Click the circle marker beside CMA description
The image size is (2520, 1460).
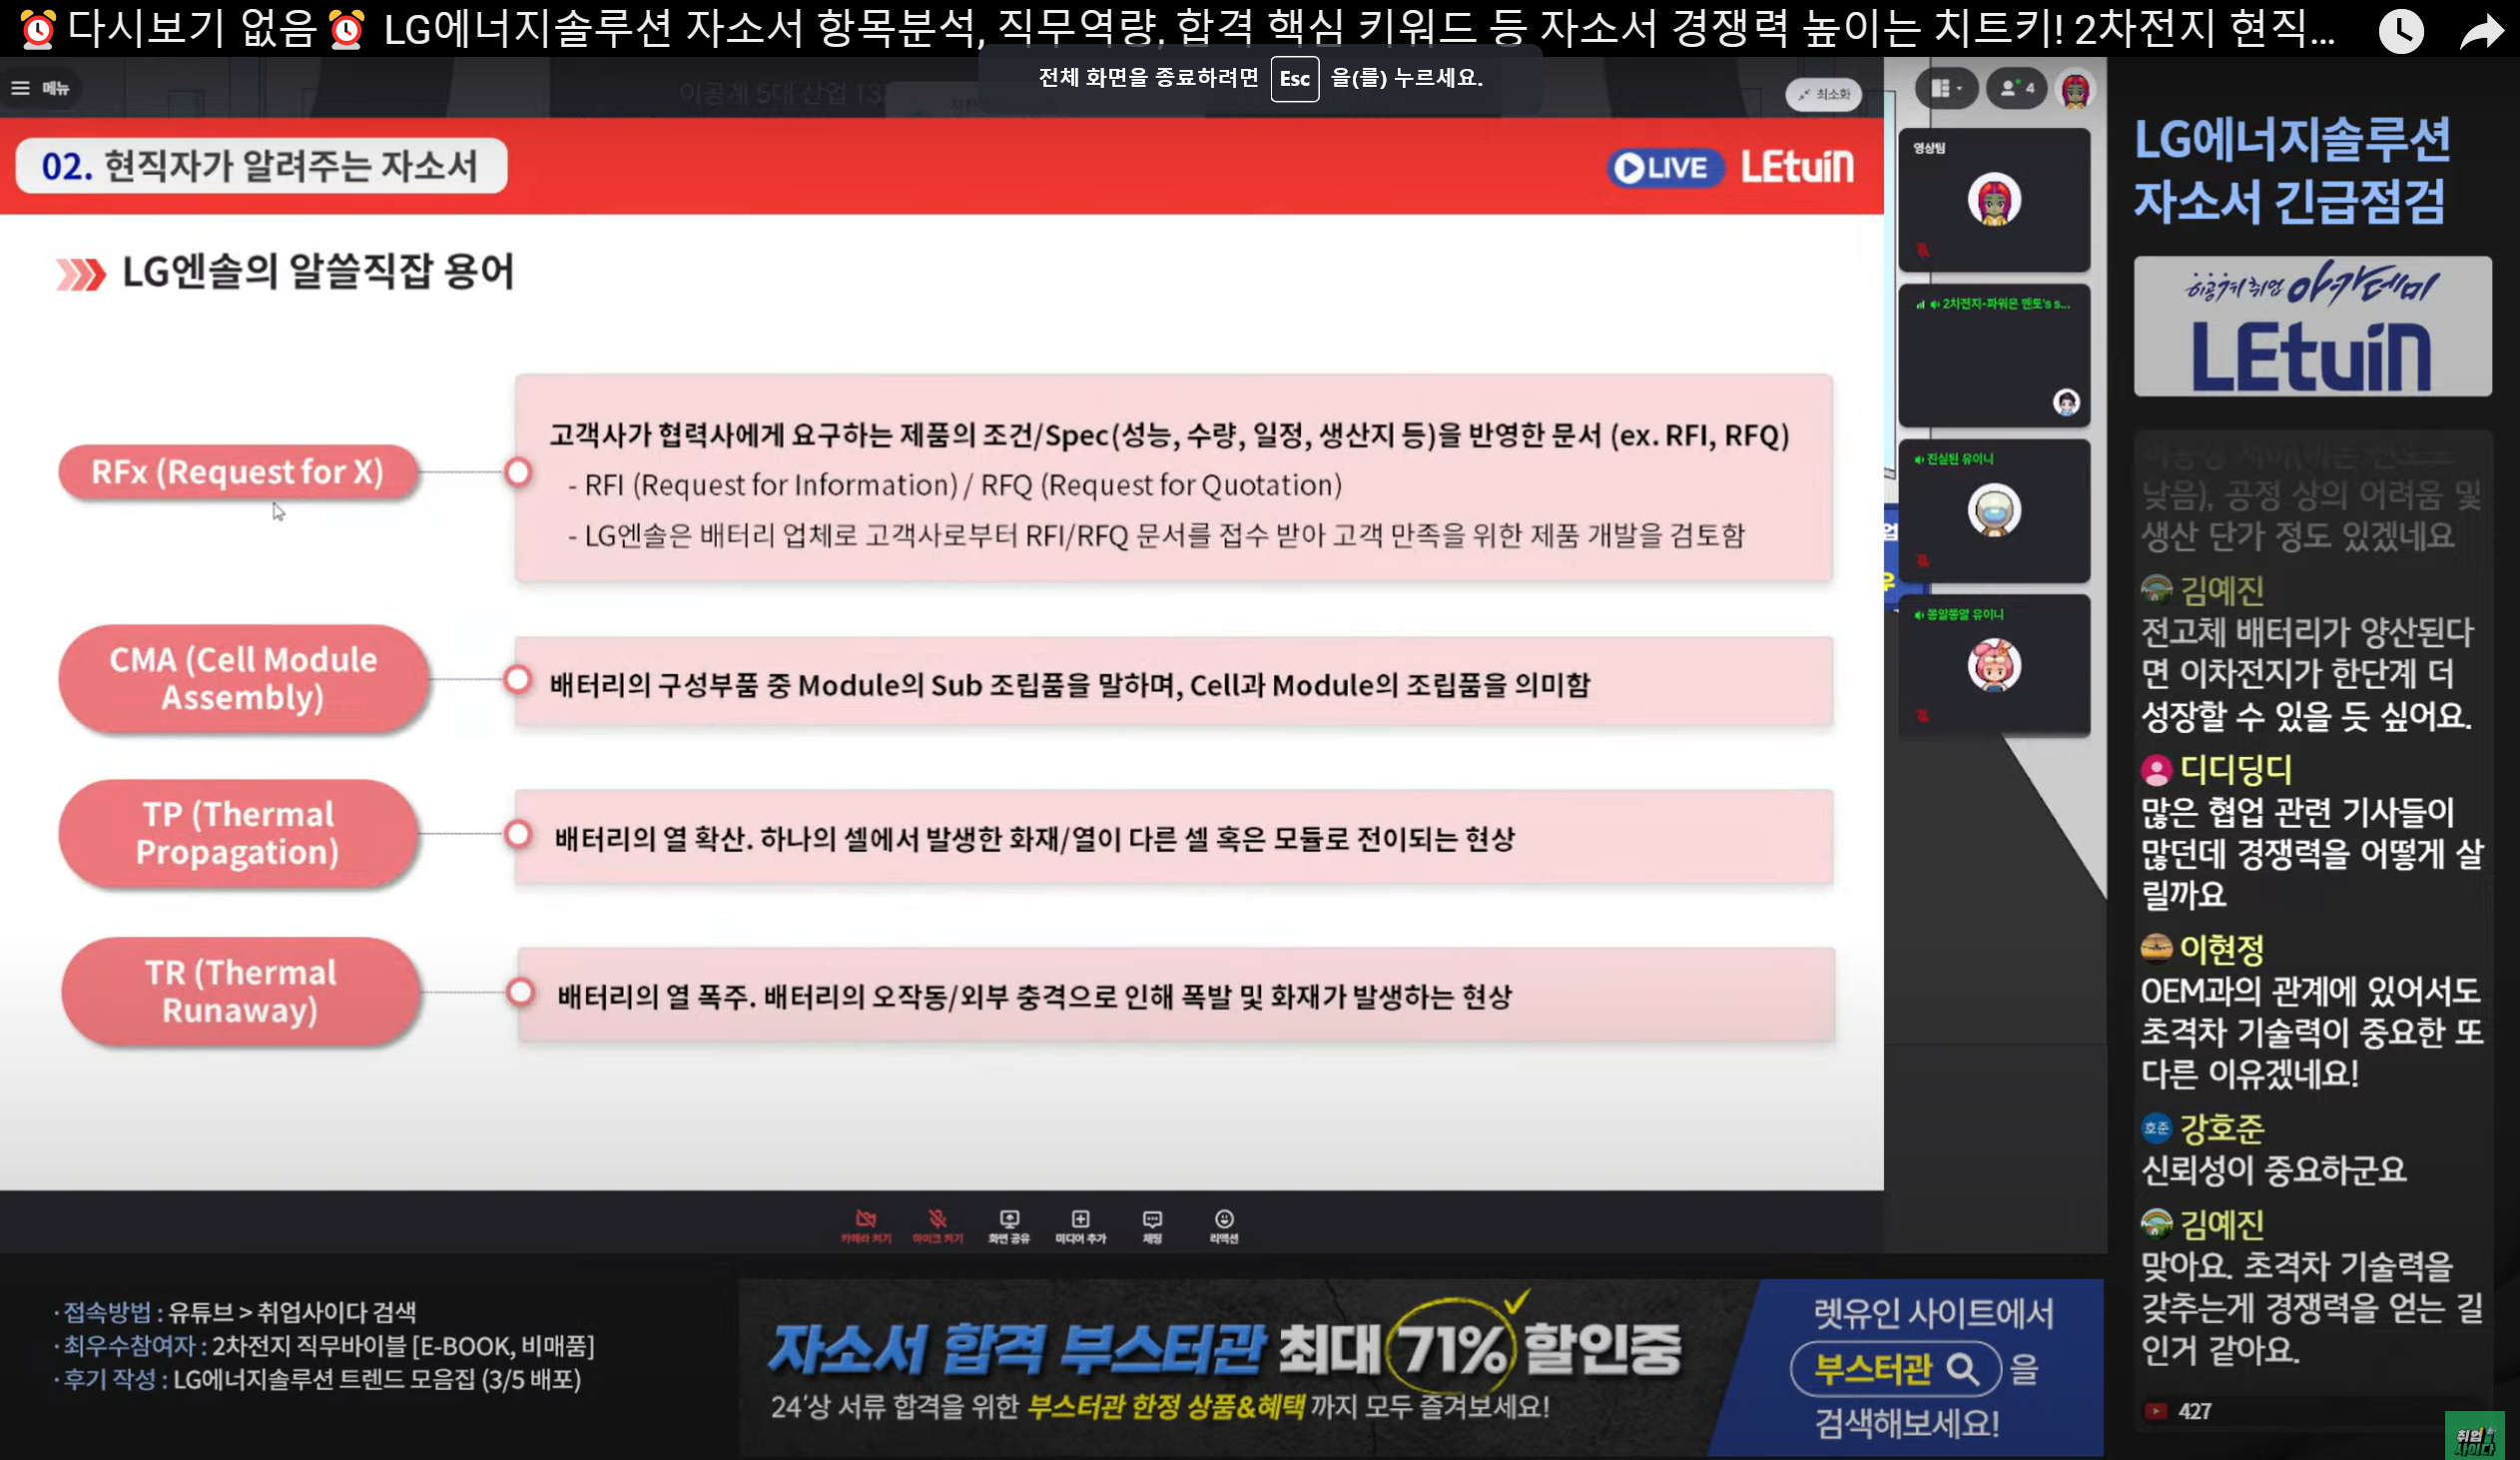[517, 680]
